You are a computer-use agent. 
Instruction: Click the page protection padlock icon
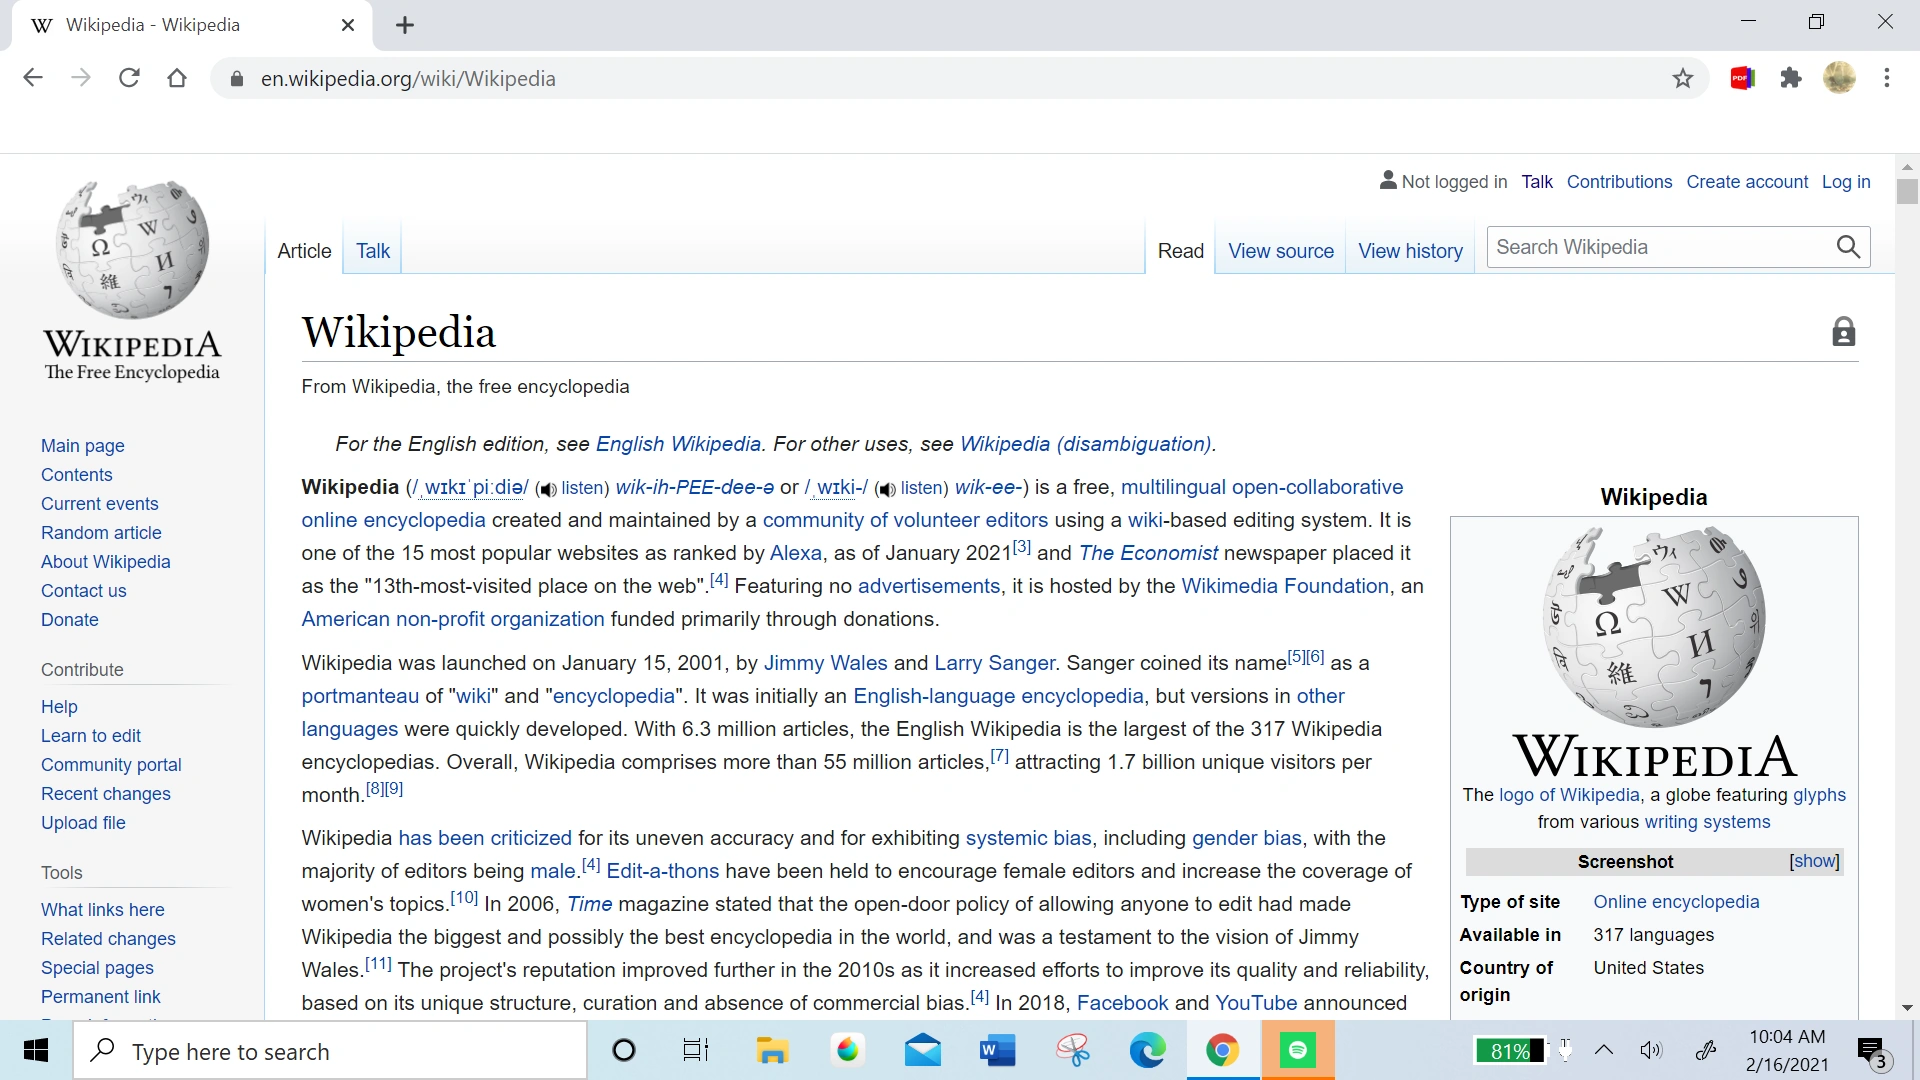[x=1843, y=332]
